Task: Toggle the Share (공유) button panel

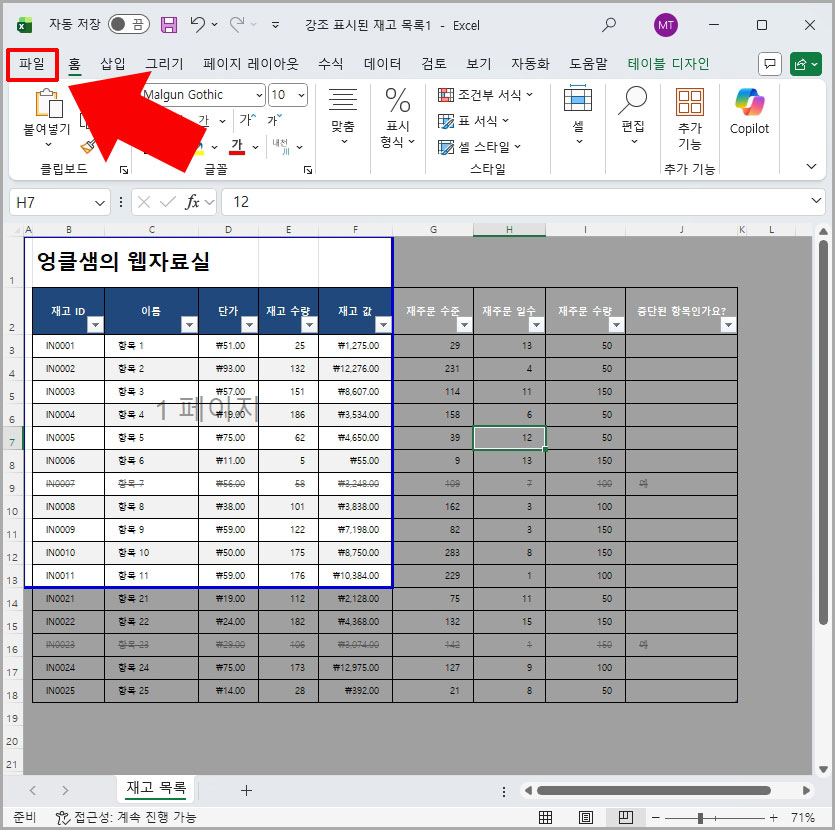Action: click(x=806, y=63)
